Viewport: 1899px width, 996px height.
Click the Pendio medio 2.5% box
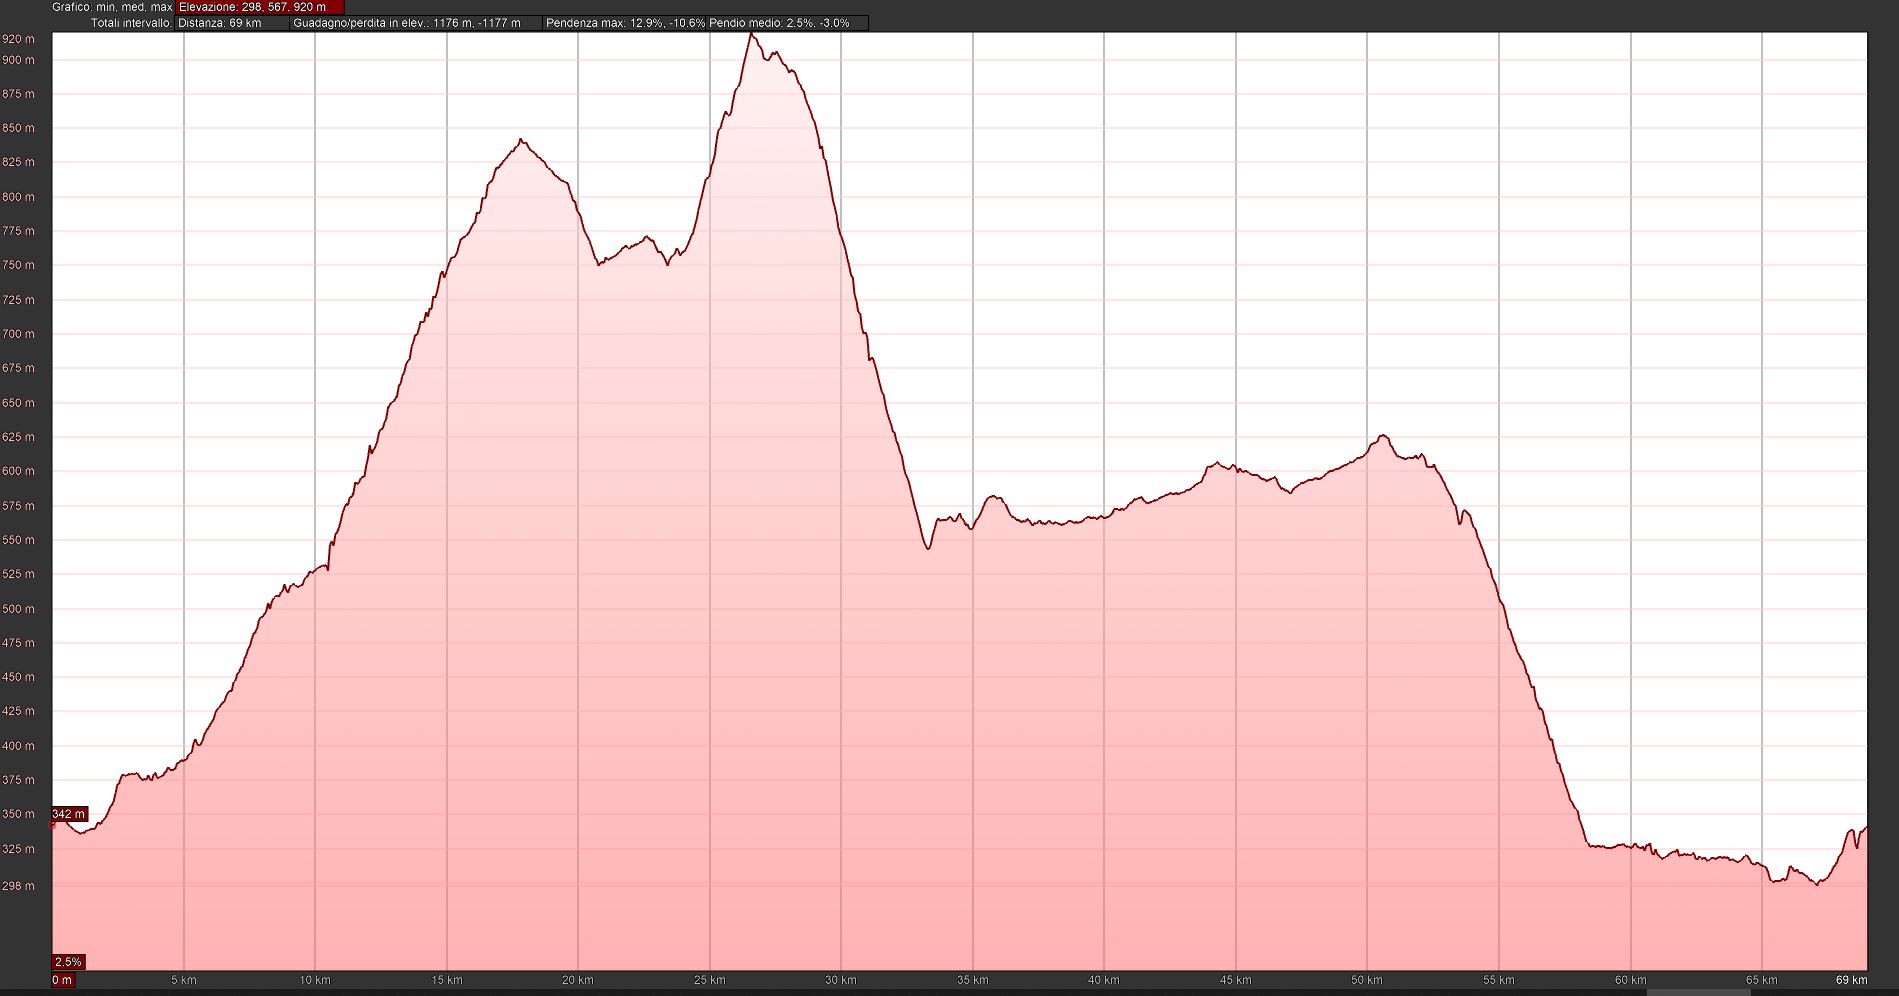[x=786, y=23]
